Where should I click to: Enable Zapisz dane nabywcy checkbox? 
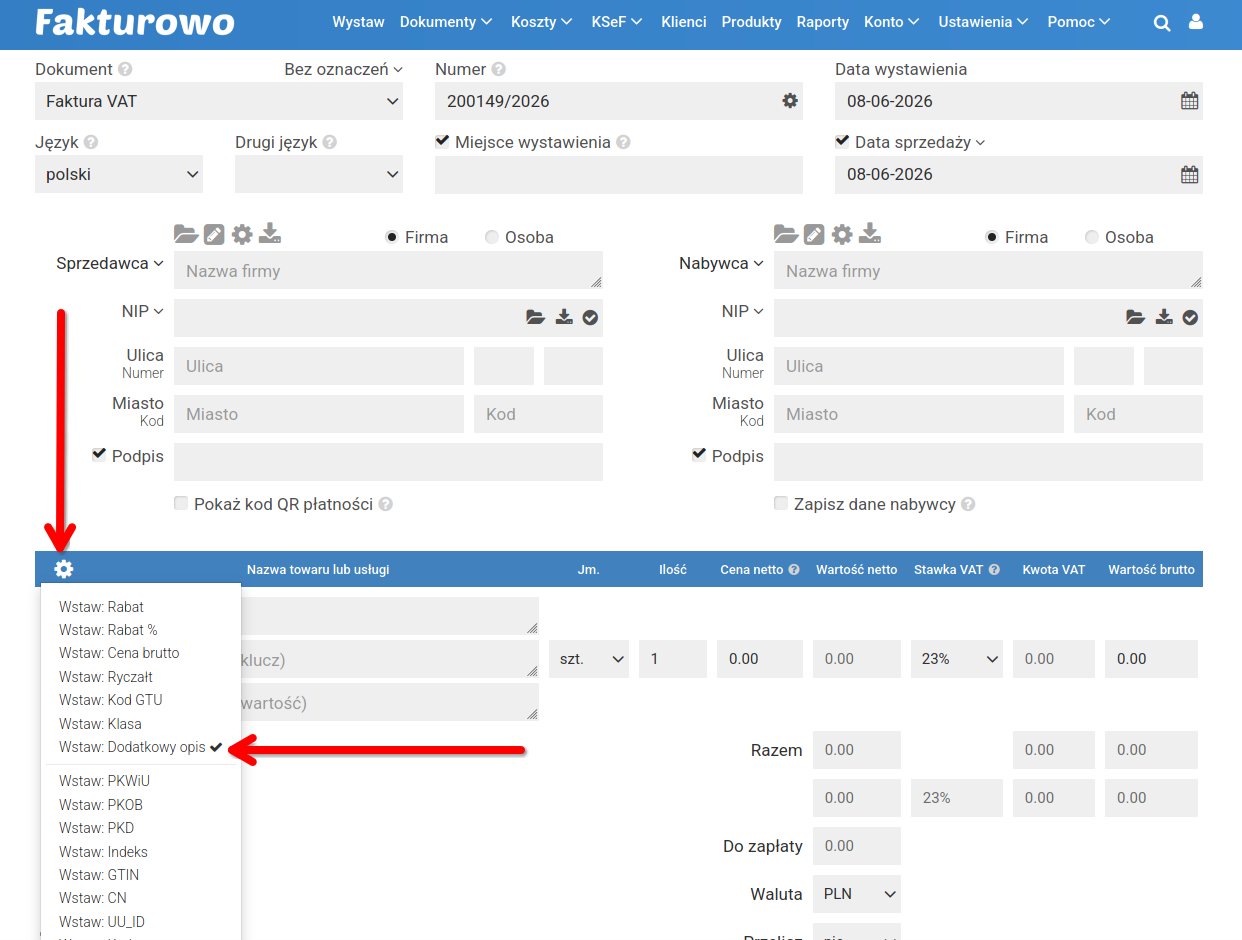click(781, 504)
